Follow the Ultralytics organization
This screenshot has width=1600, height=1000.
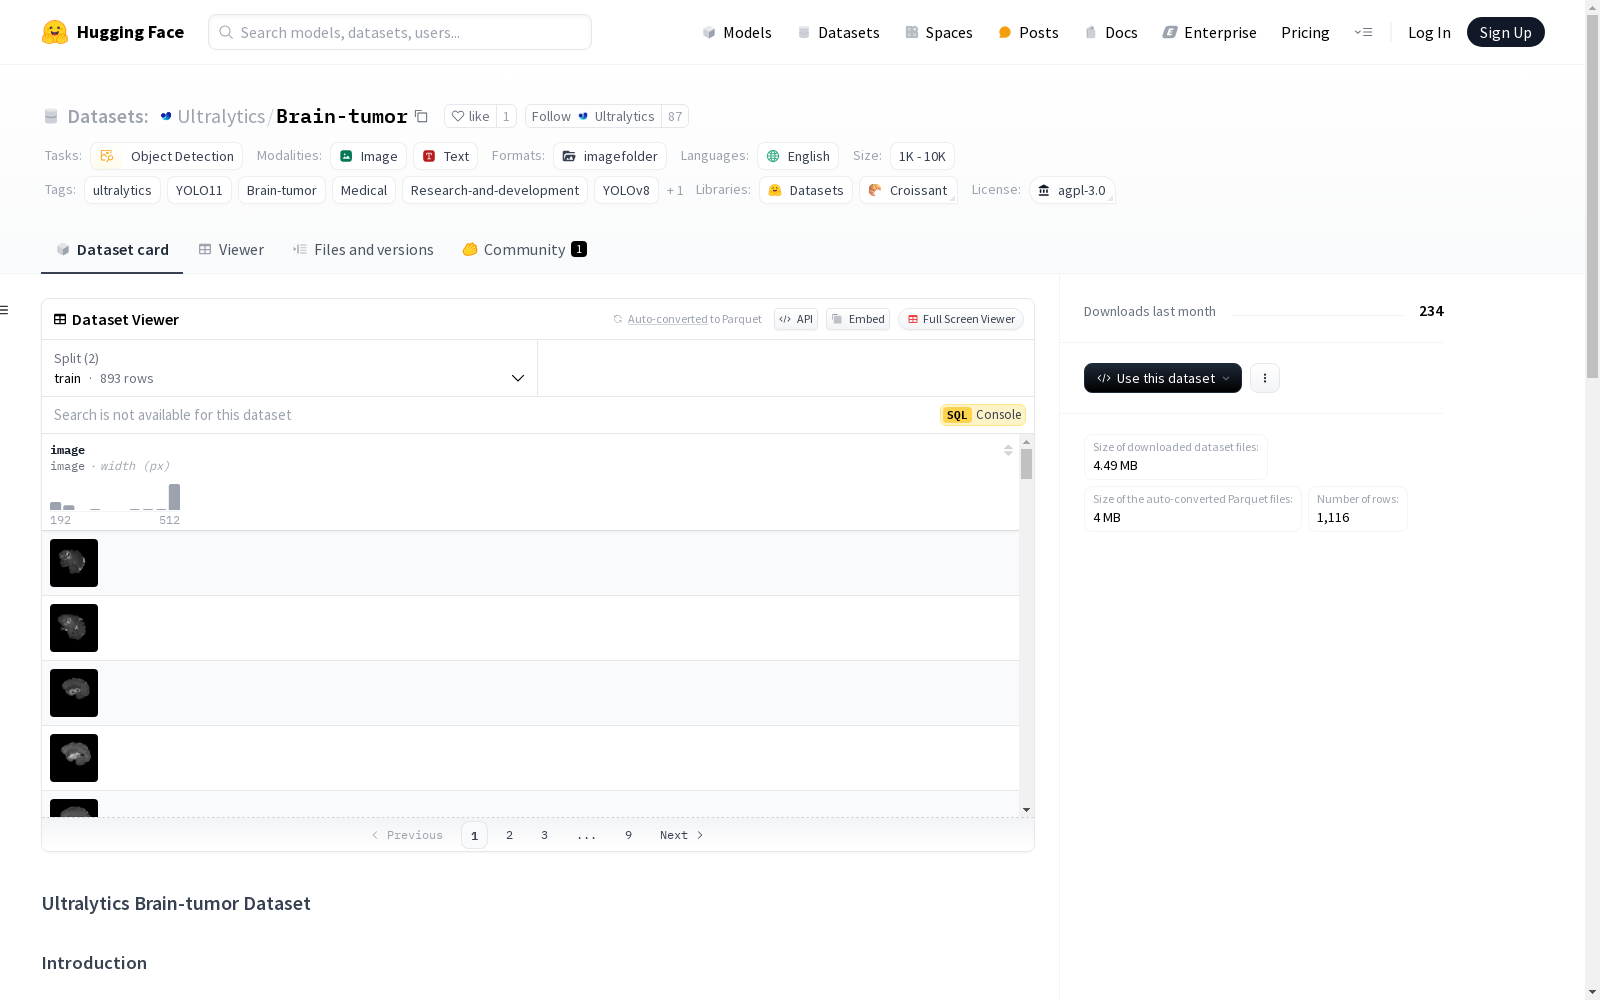[593, 117]
